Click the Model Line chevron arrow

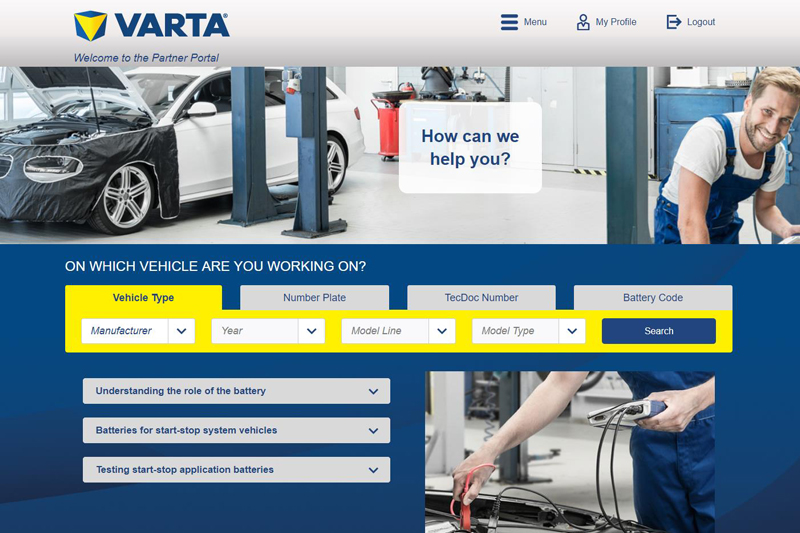pyautogui.click(x=442, y=331)
